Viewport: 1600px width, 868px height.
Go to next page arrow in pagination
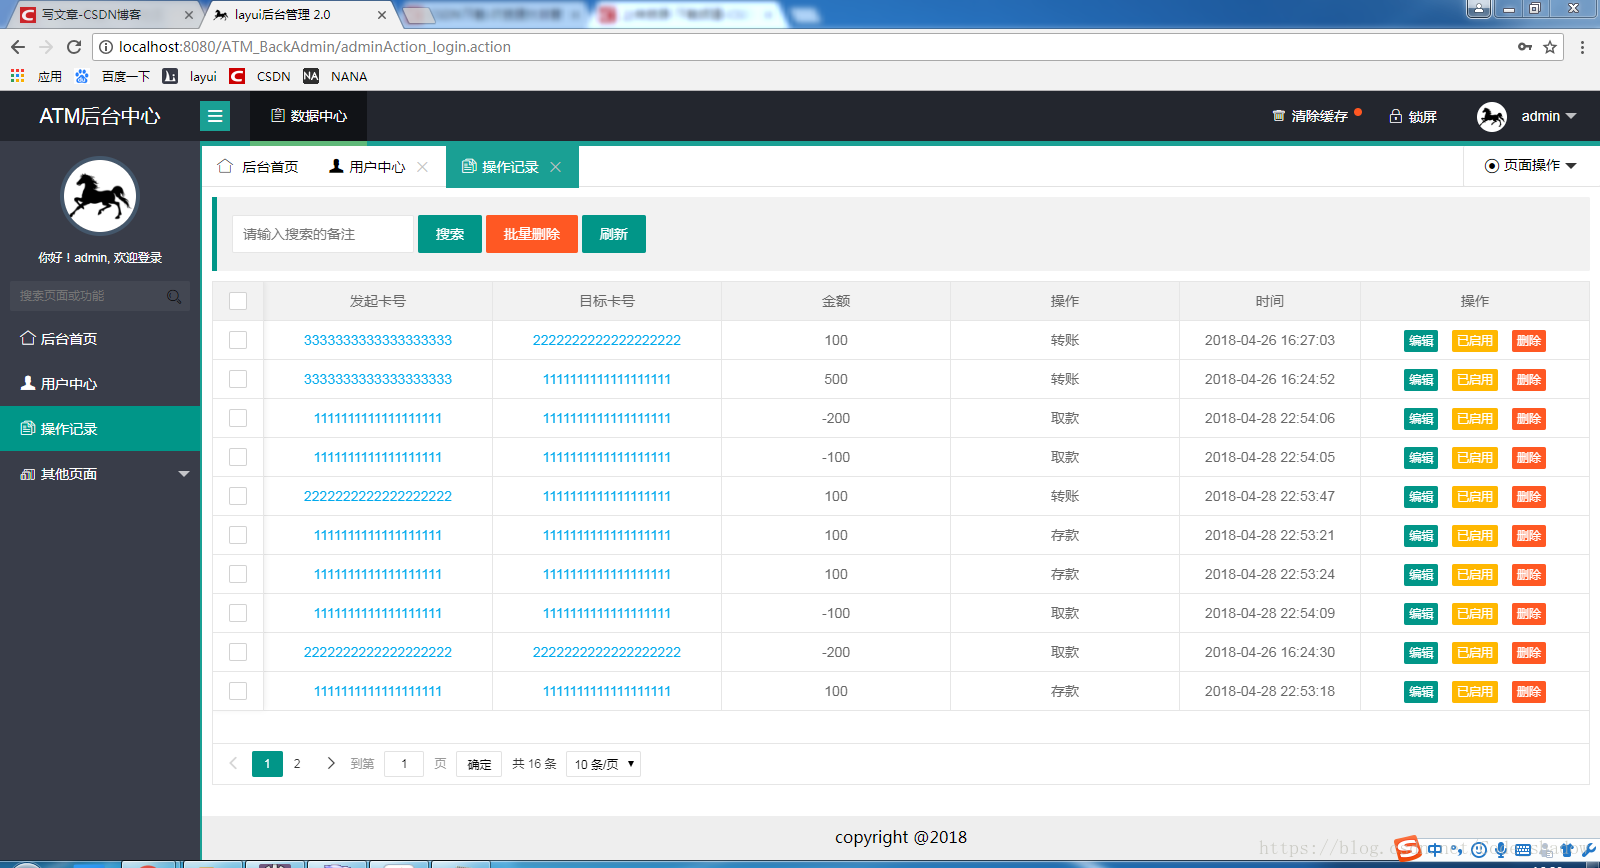(x=331, y=764)
